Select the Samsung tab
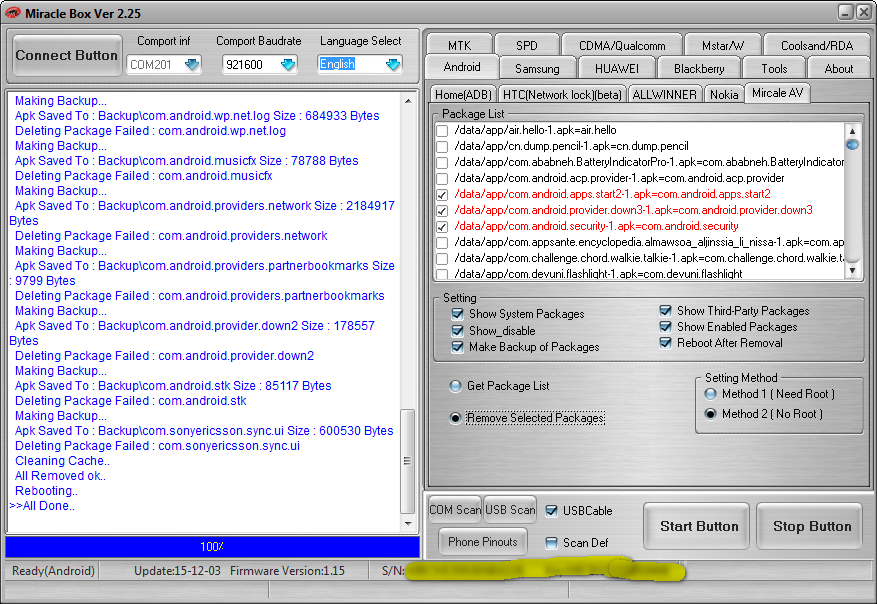This screenshot has width=877, height=604. click(537, 68)
